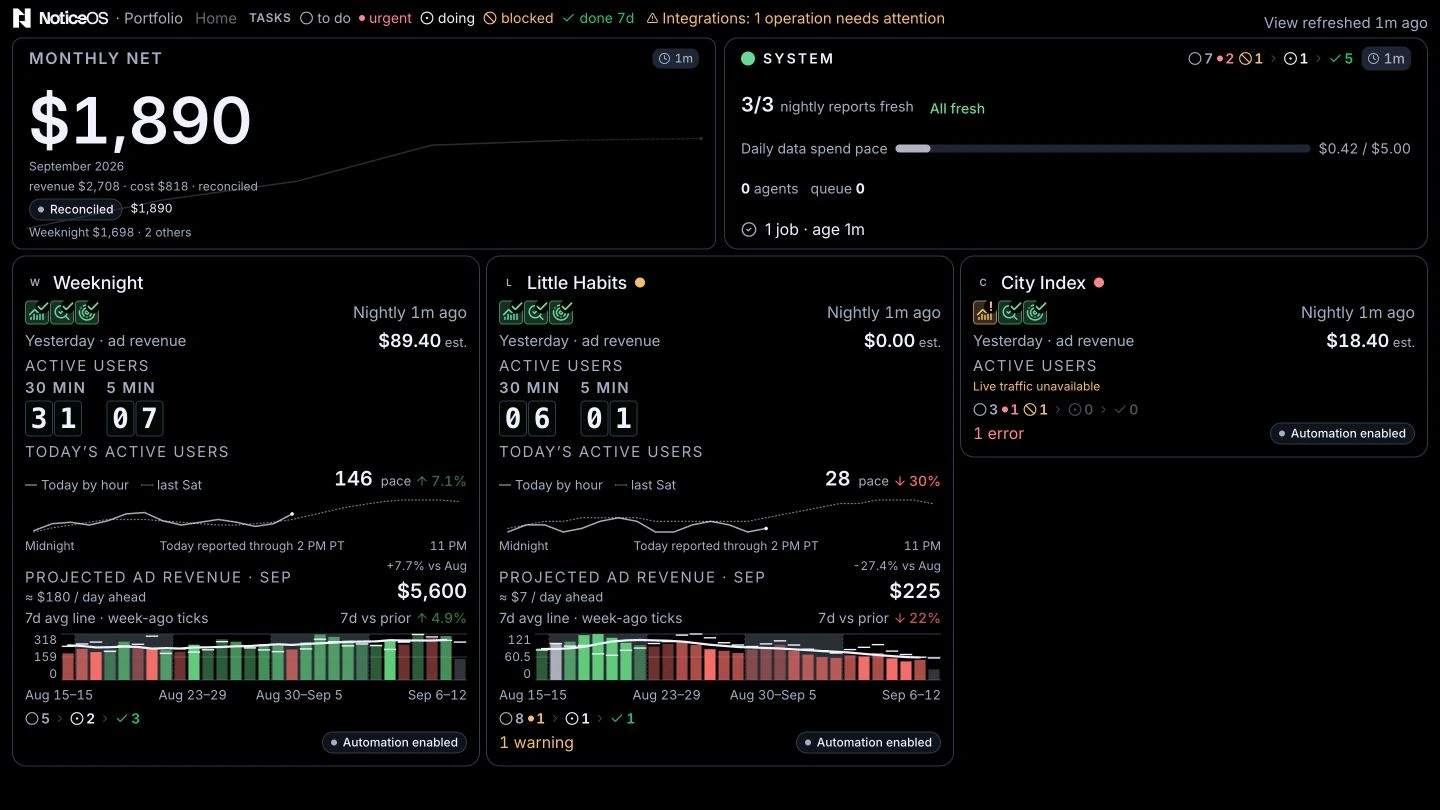Go to the Home tab
This screenshot has width=1440, height=810.
point(216,18)
